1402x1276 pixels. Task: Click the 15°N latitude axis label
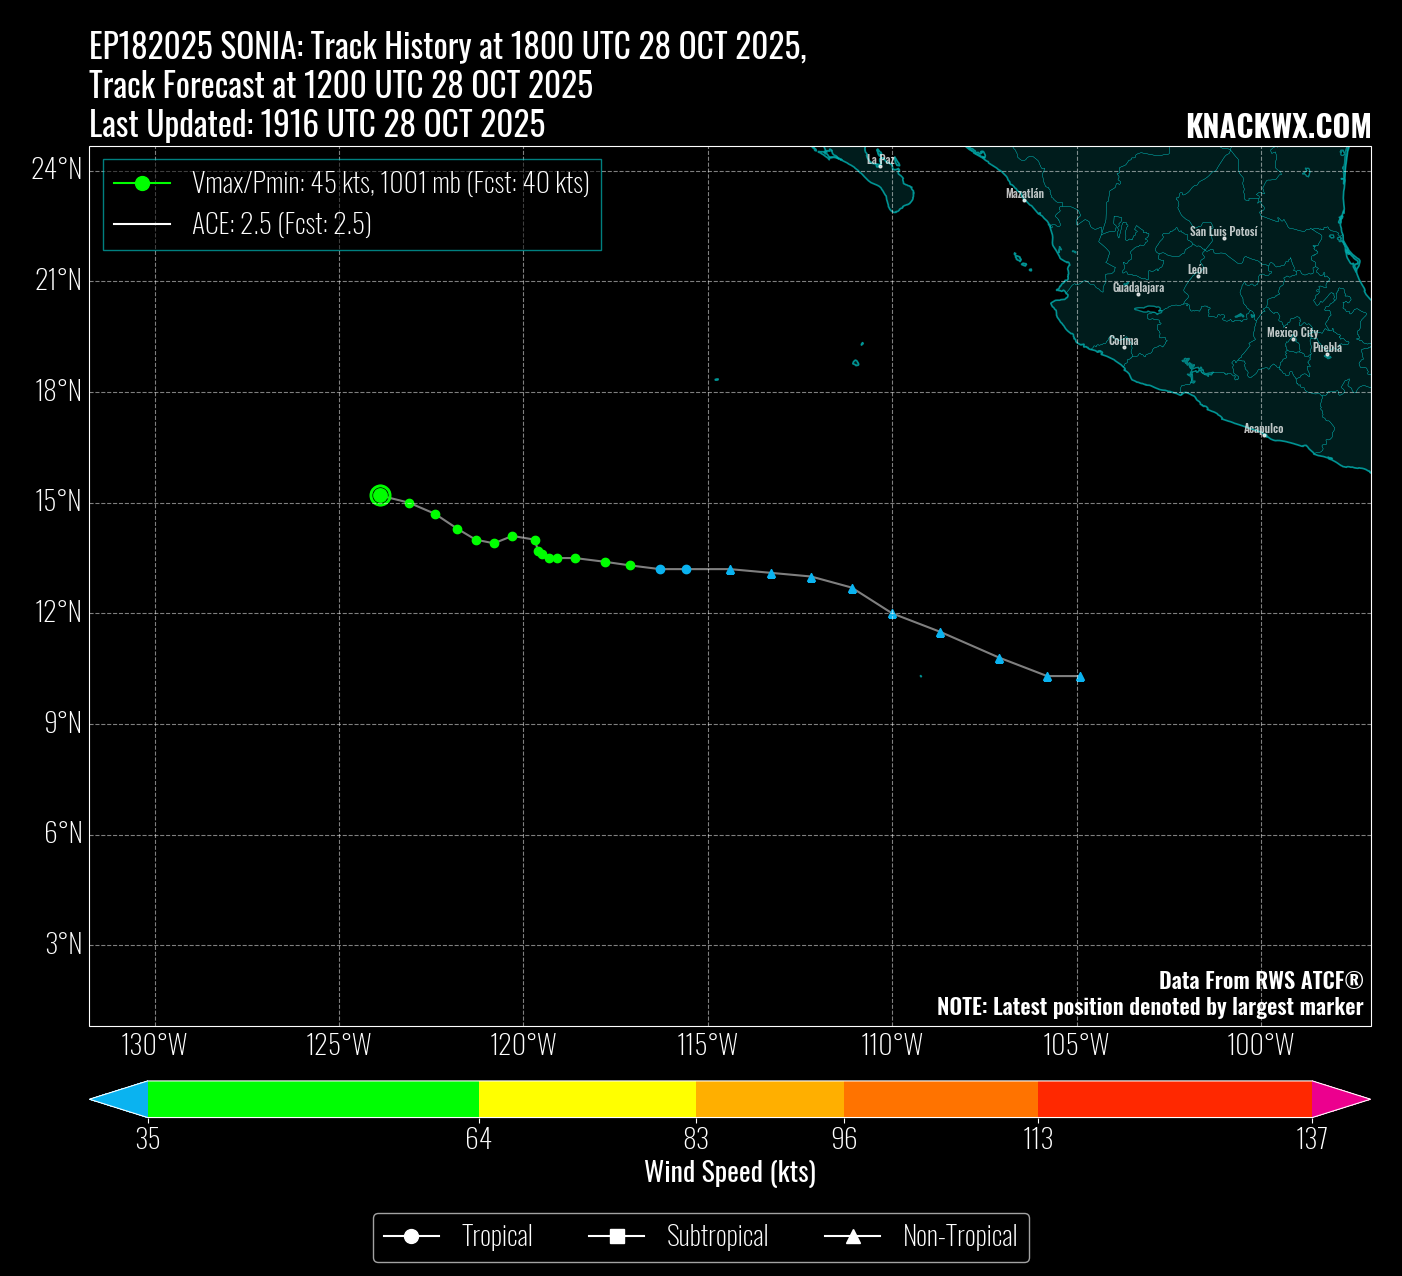tap(58, 502)
